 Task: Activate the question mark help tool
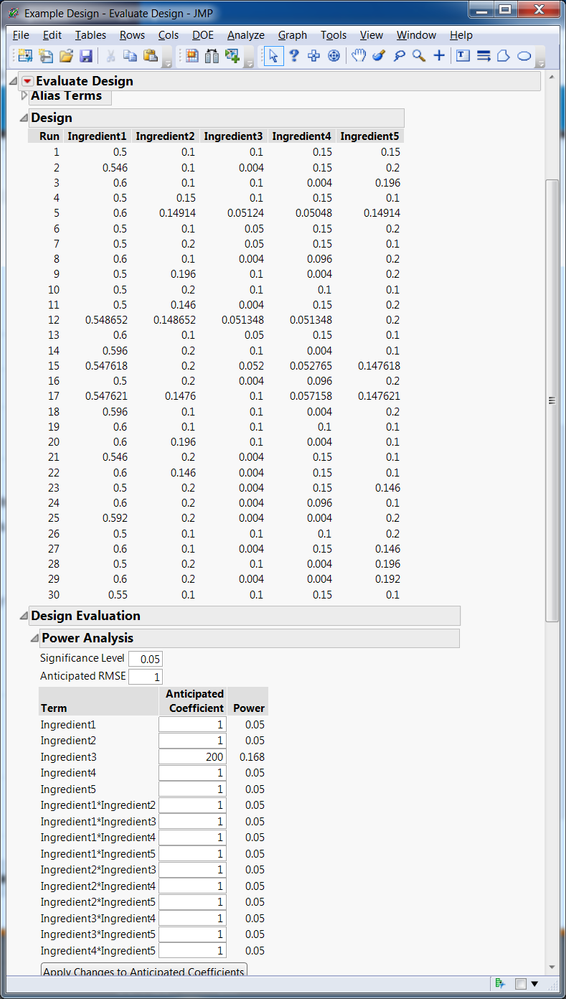(294, 55)
